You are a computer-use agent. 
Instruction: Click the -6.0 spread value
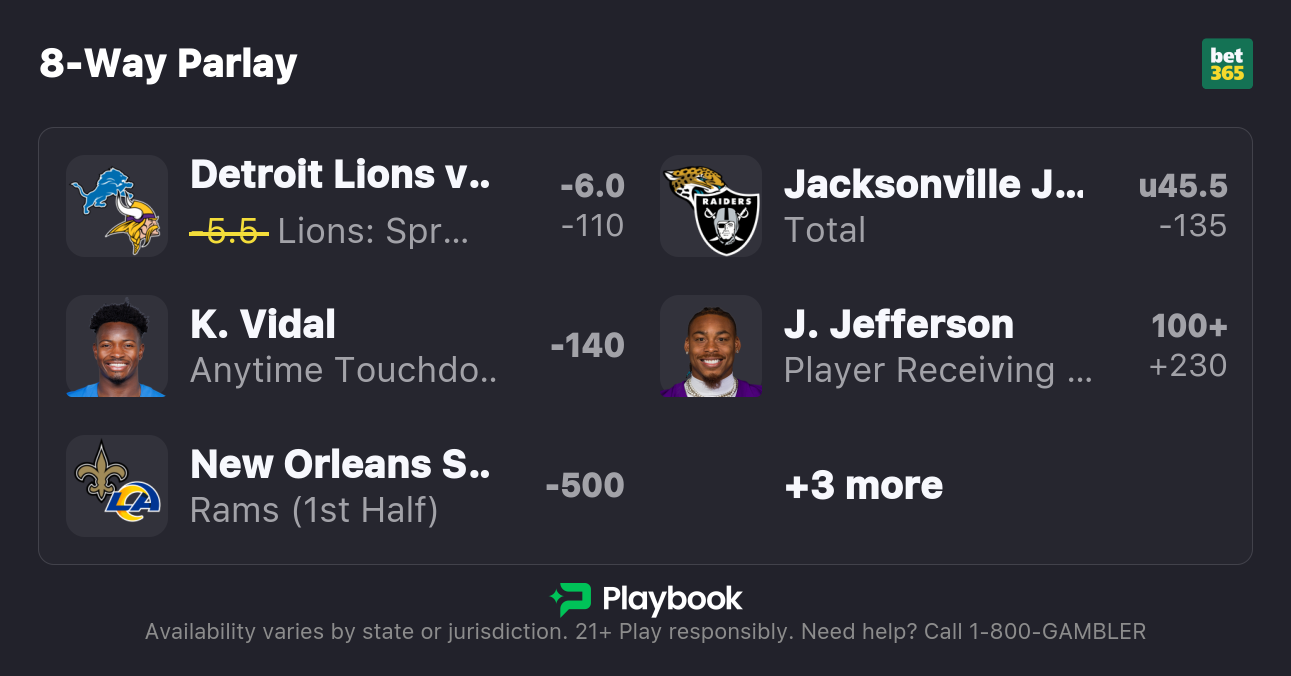[592, 186]
